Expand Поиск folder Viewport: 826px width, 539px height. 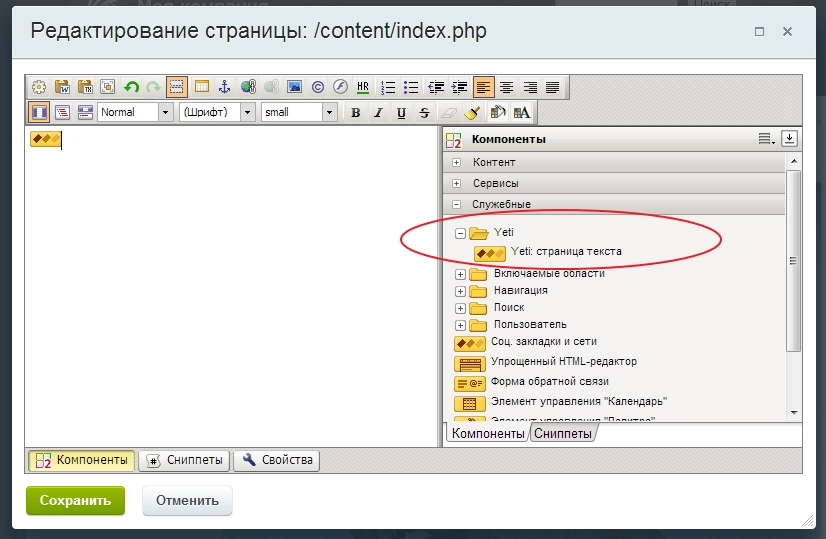tap(460, 308)
